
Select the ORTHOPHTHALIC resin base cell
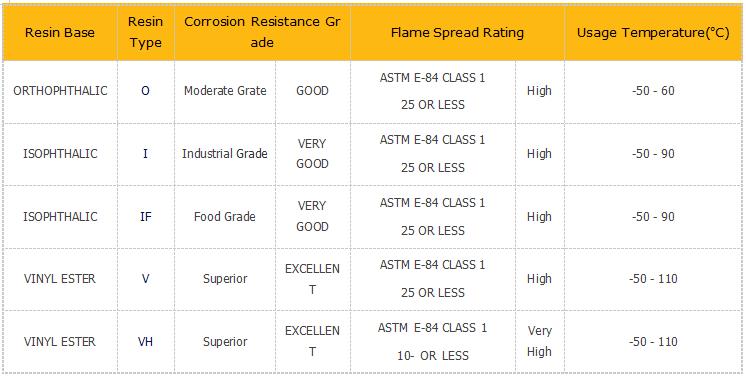tap(60, 91)
